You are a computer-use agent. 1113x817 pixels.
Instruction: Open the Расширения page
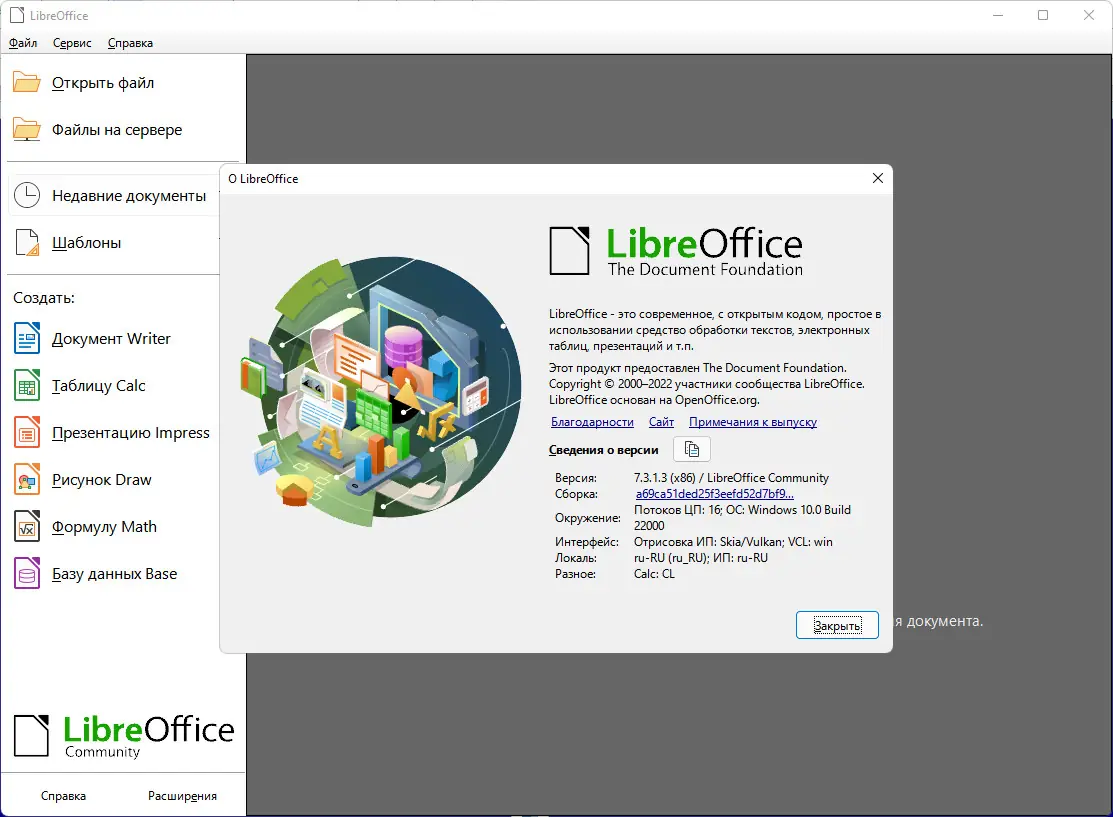[183, 795]
